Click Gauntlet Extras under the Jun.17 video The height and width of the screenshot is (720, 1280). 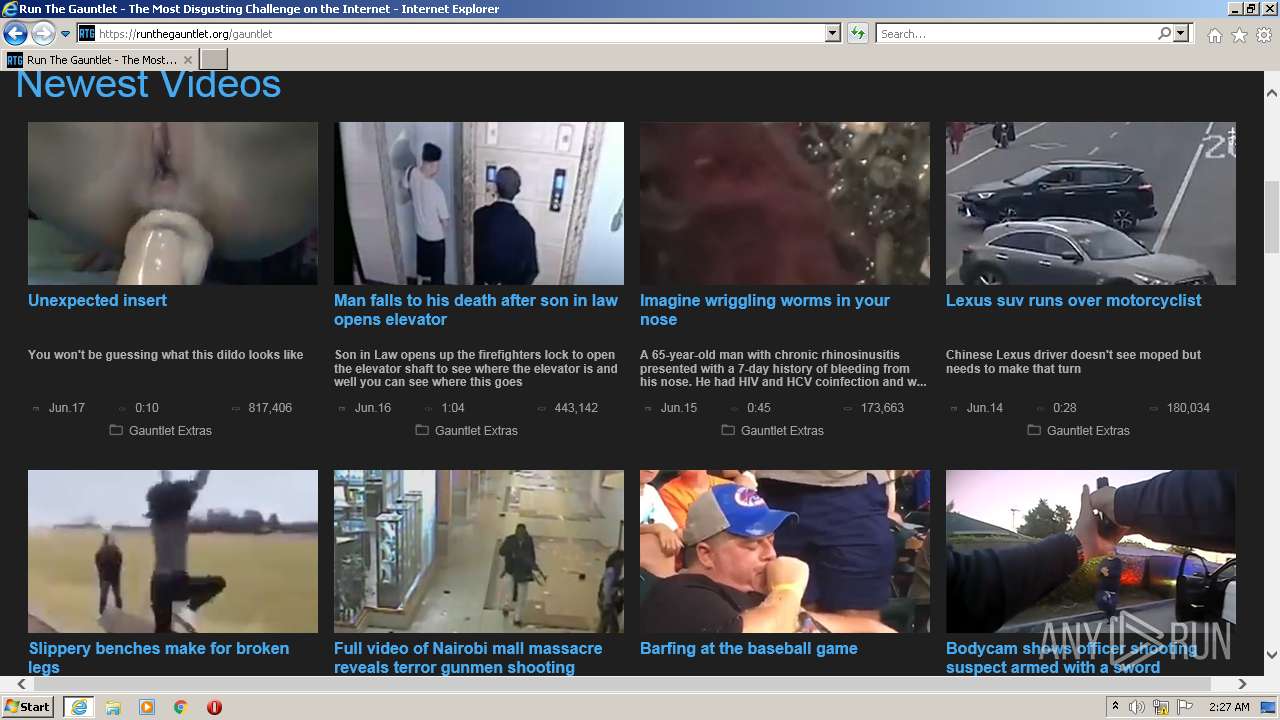(170, 431)
